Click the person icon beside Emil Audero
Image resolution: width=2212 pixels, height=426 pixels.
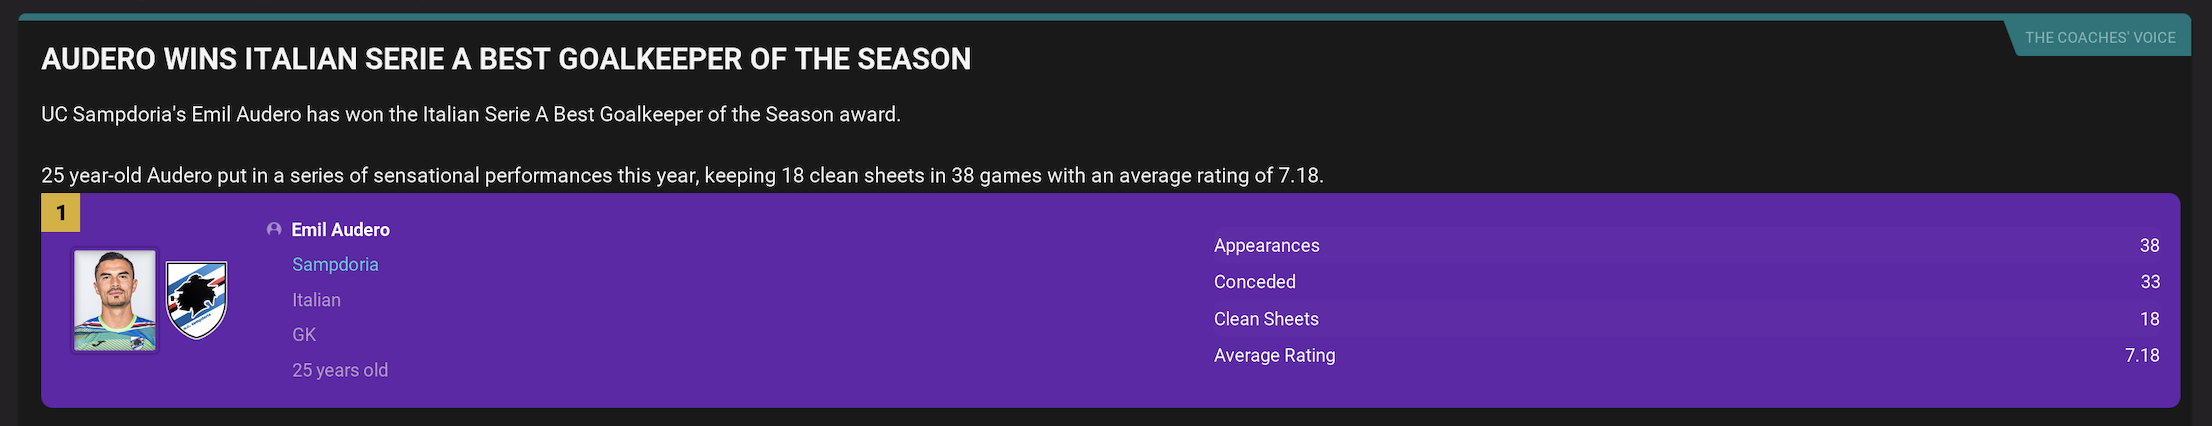(x=273, y=230)
